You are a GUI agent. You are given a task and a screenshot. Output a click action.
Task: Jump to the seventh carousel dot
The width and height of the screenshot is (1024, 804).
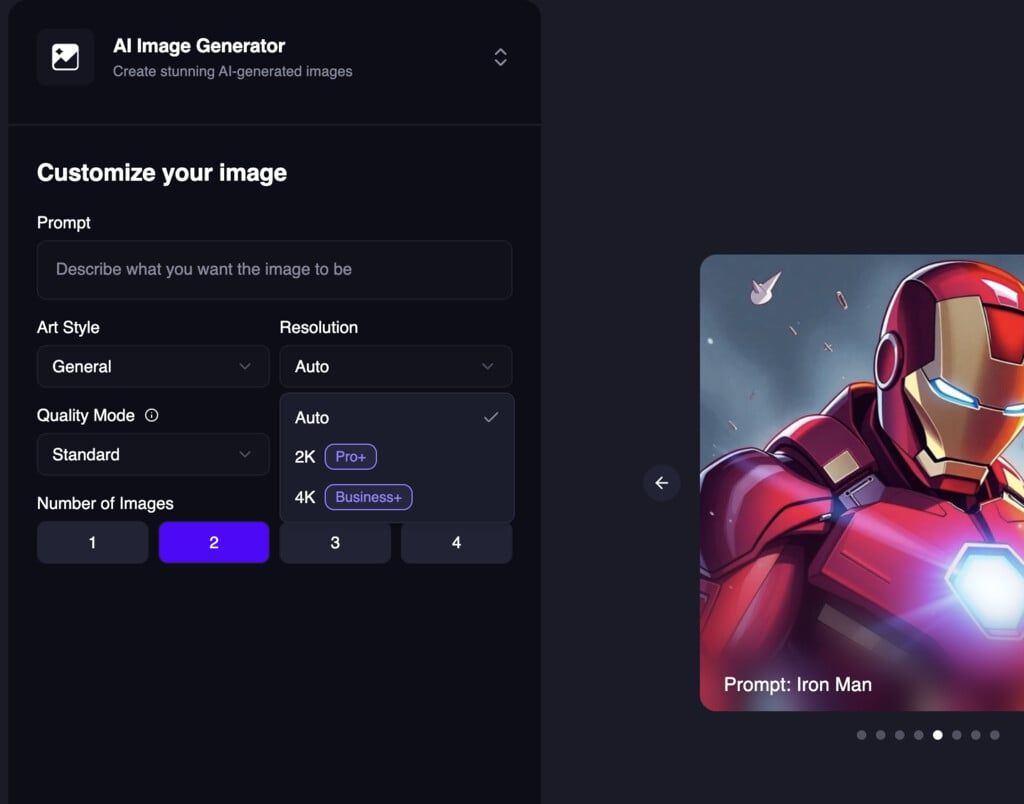click(975, 735)
